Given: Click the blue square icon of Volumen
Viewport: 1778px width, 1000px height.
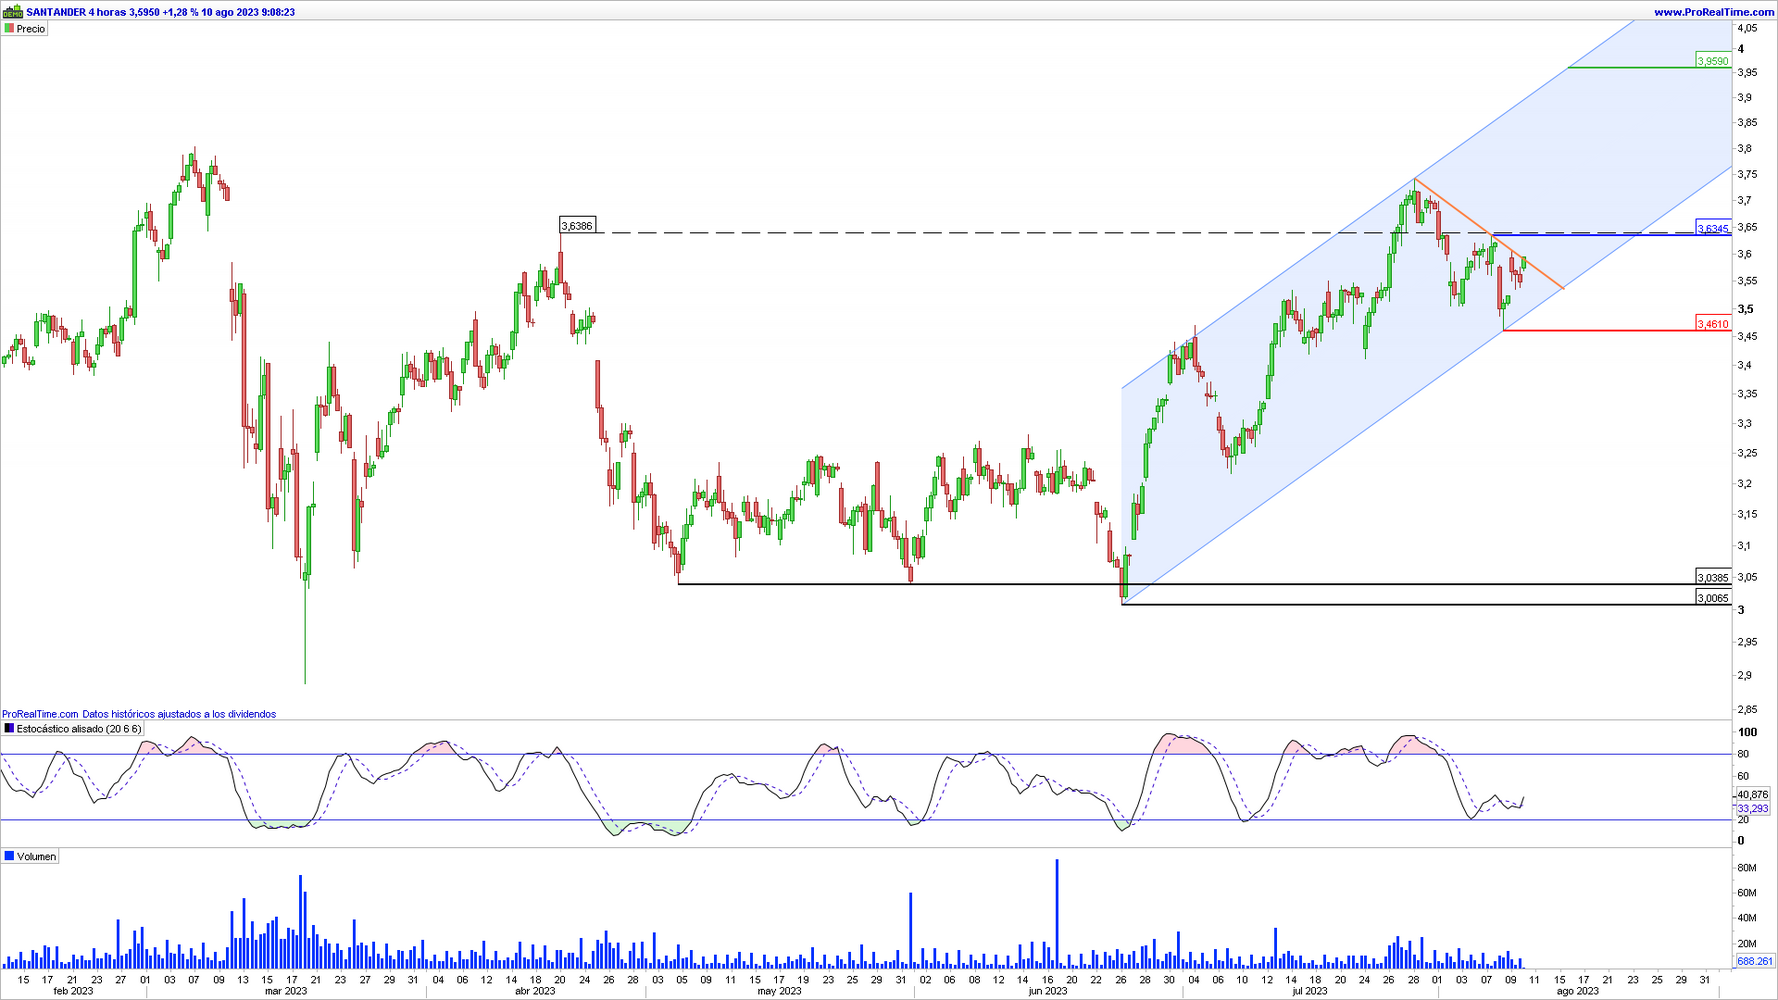Looking at the screenshot, I should [9, 856].
